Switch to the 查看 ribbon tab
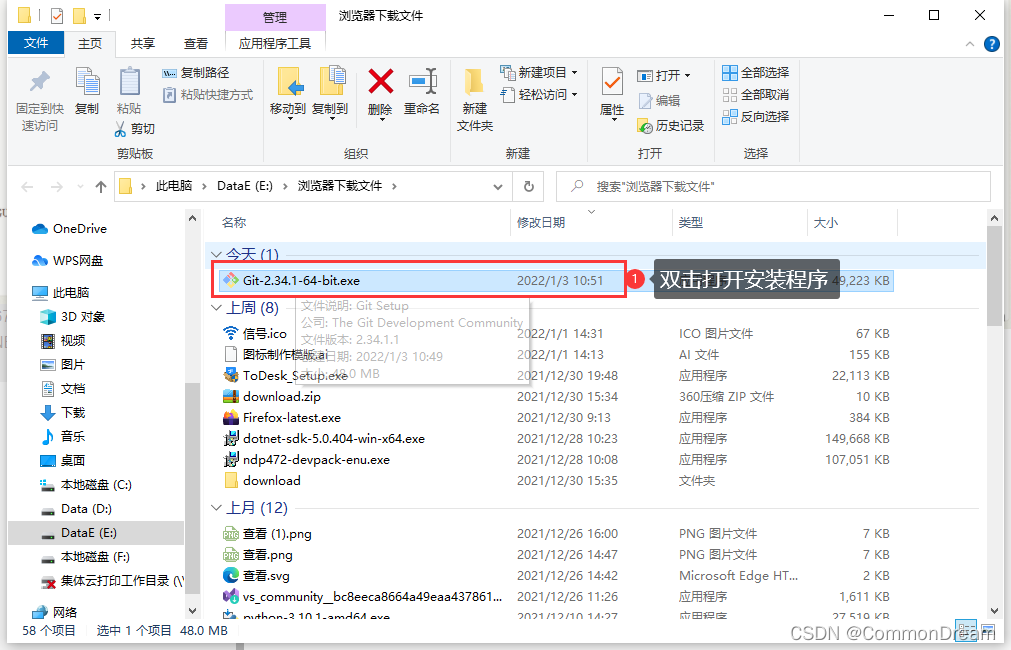 tap(194, 43)
